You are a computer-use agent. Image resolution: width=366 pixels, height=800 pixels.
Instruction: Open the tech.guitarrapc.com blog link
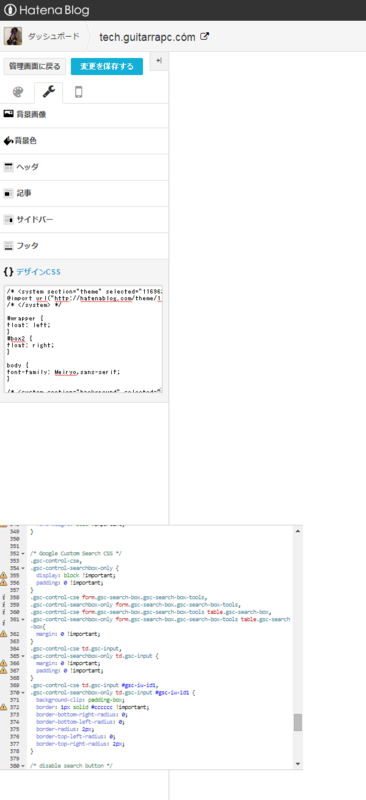coord(148,37)
